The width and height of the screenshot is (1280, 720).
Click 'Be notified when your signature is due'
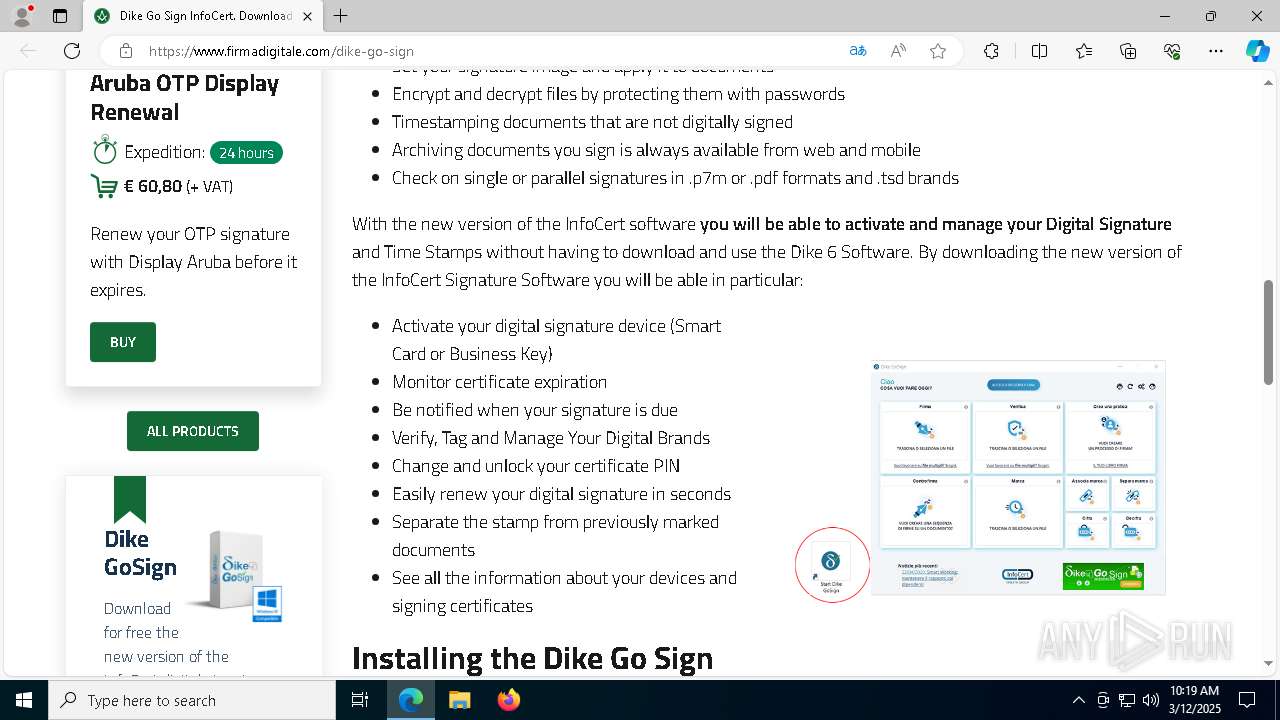pyautogui.click(x=535, y=410)
